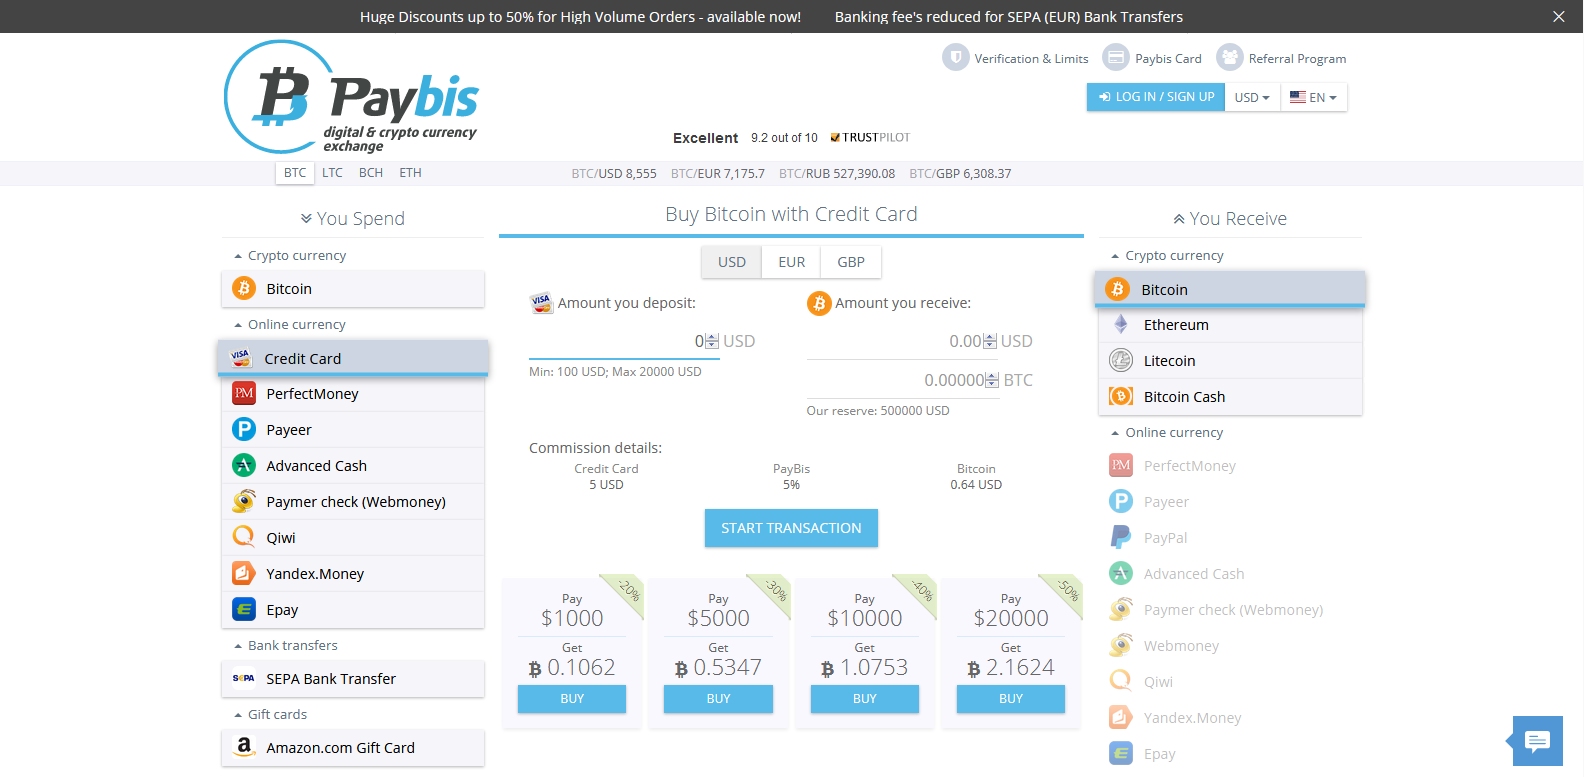Image resolution: width=1584 pixels, height=777 pixels.
Task: Click the BTC/RUB 527,390.08 rate
Action: pos(837,173)
